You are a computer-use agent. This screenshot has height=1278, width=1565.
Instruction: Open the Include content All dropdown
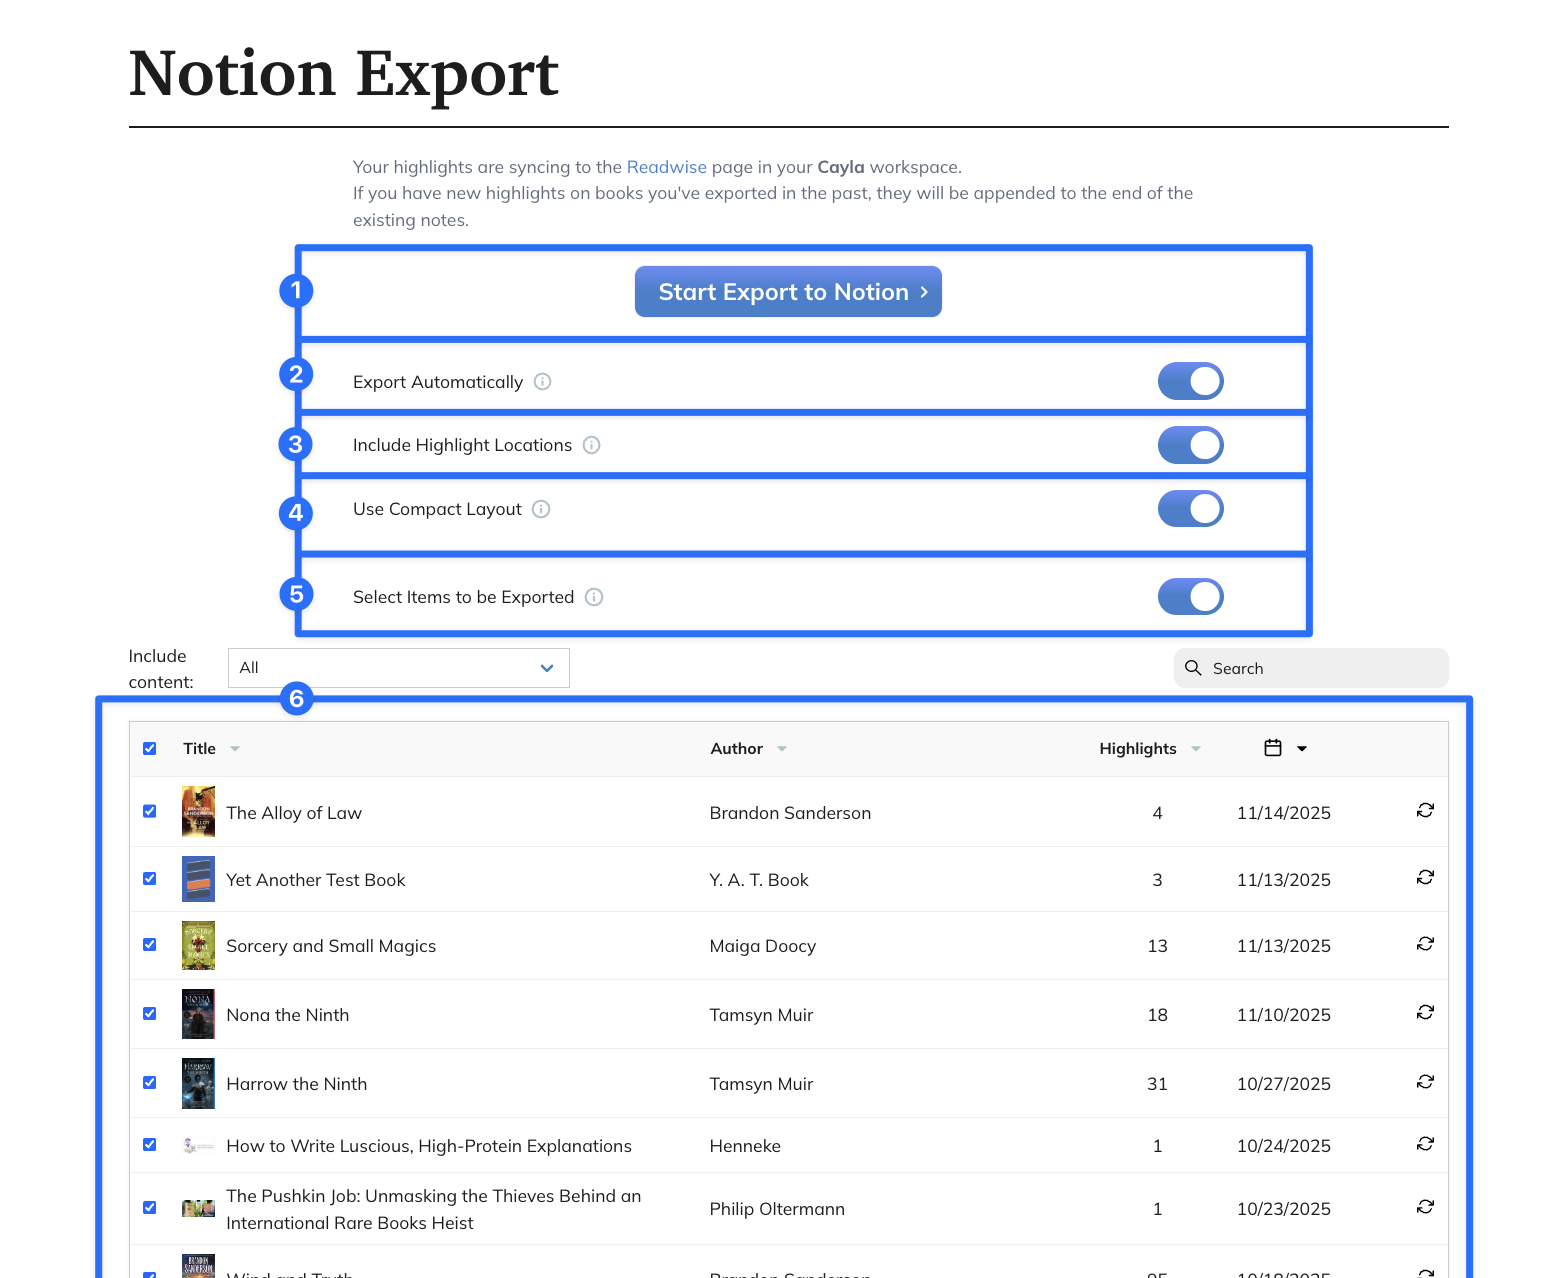click(398, 667)
